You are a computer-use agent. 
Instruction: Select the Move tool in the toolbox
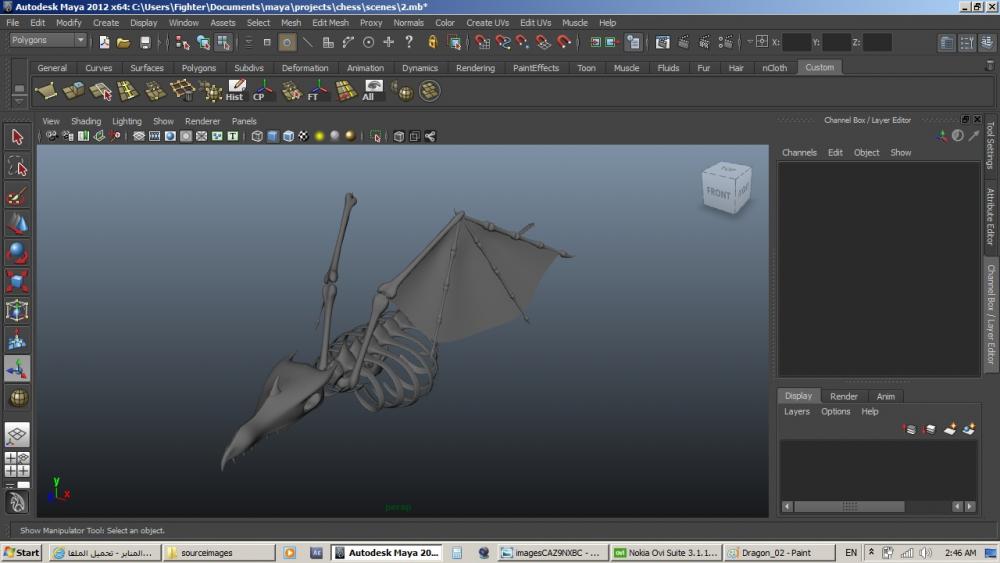point(17,224)
